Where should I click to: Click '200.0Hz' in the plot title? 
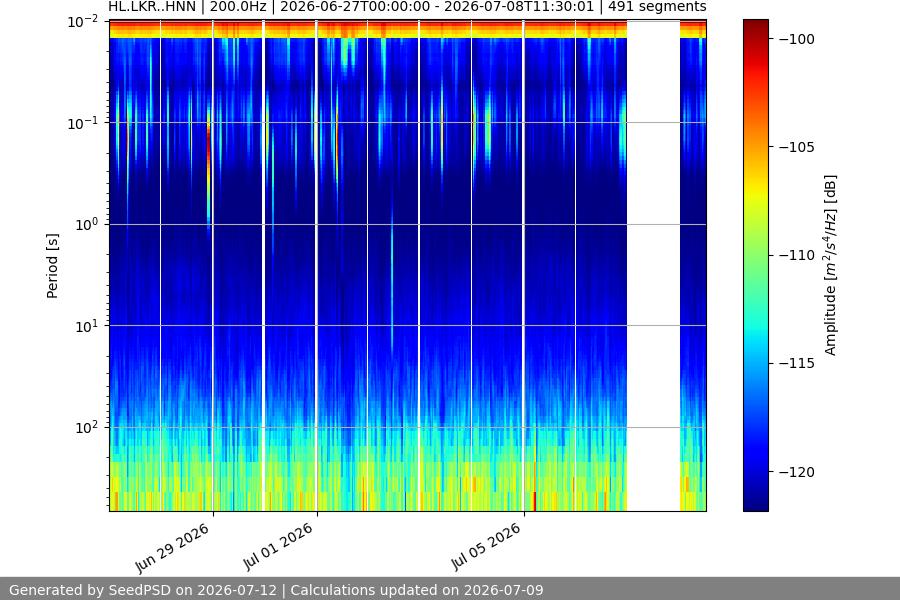(238, 7)
